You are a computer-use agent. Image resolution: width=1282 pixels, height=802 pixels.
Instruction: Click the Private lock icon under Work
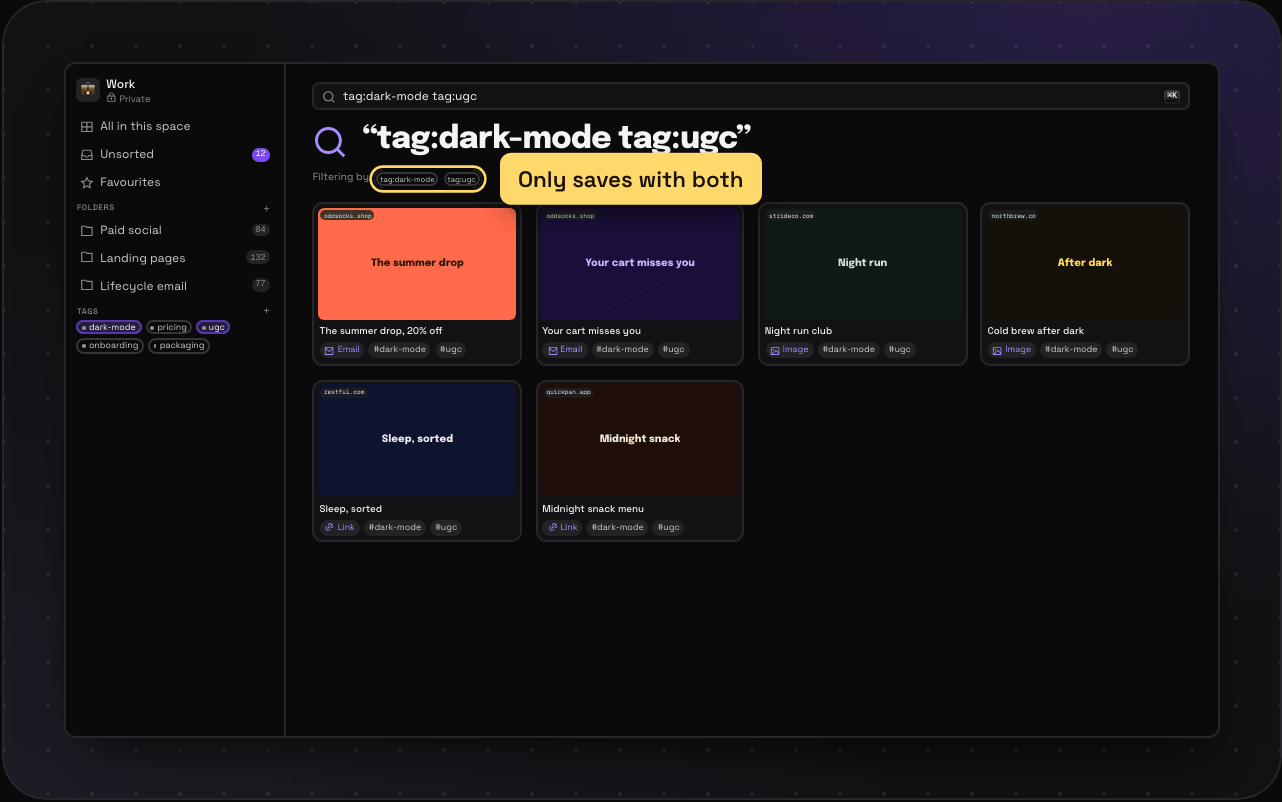[x=111, y=99]
